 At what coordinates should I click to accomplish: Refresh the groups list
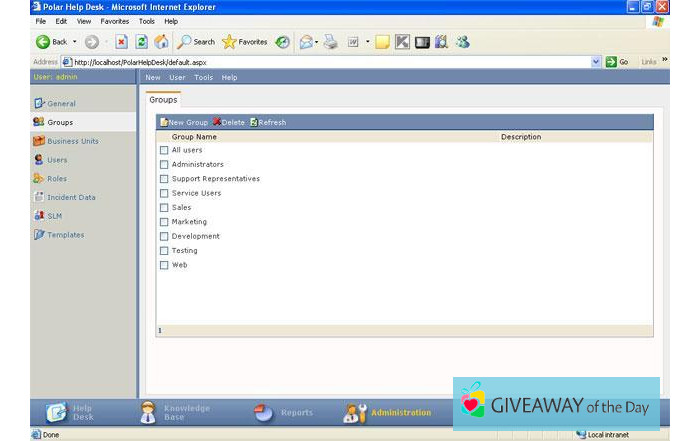[254, 122]
